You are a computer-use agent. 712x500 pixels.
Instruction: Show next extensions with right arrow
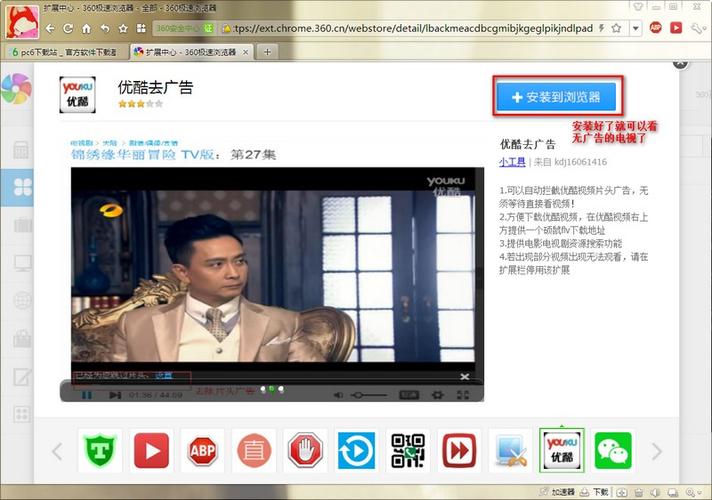click(x=657, y=451)
